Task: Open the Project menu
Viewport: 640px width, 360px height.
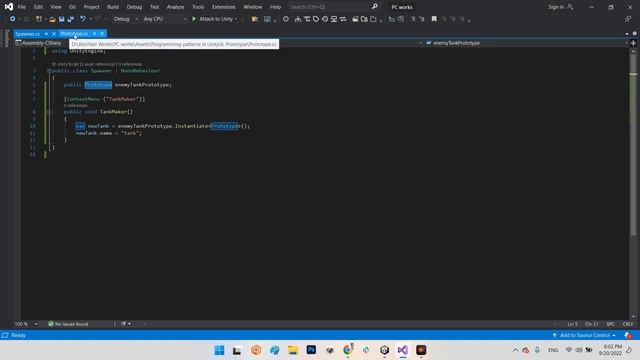Action: (91, 7)
